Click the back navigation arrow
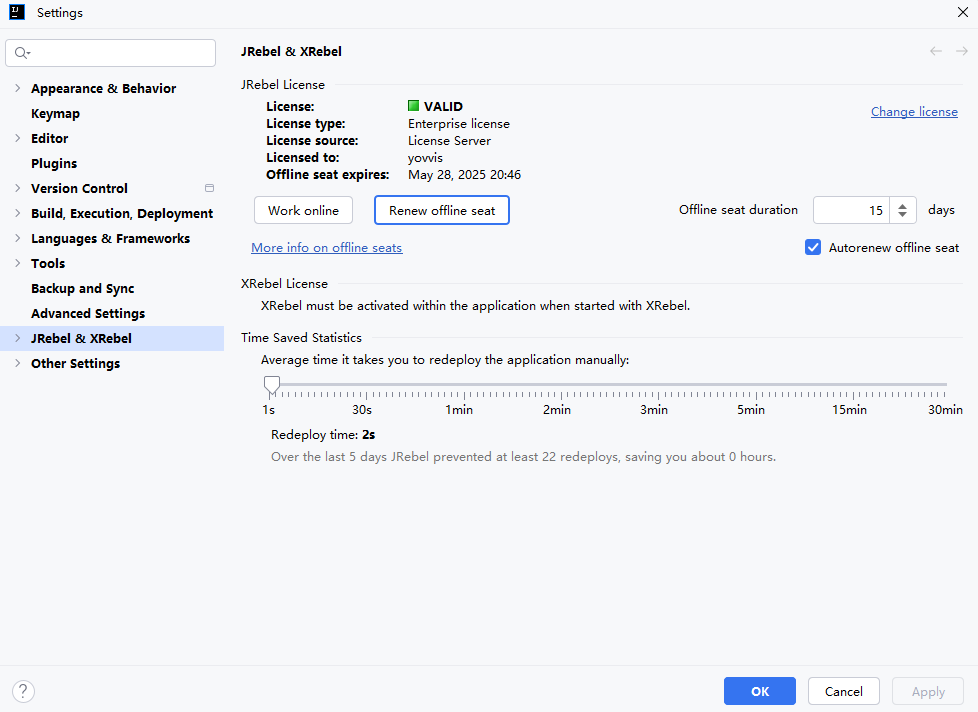978x712 pixels. [x=936, y=51]
